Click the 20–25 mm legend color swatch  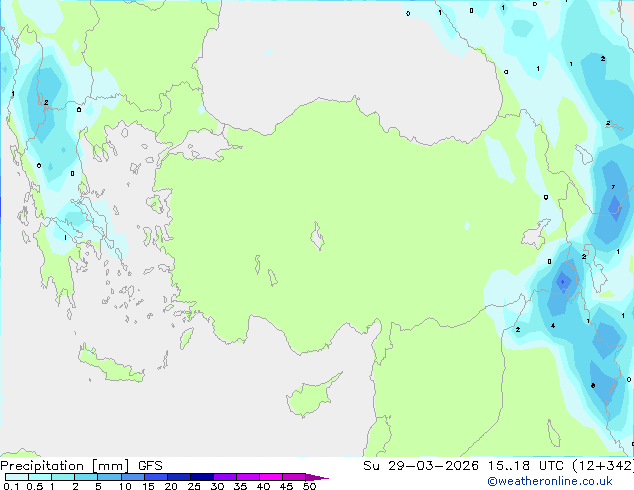179,477
